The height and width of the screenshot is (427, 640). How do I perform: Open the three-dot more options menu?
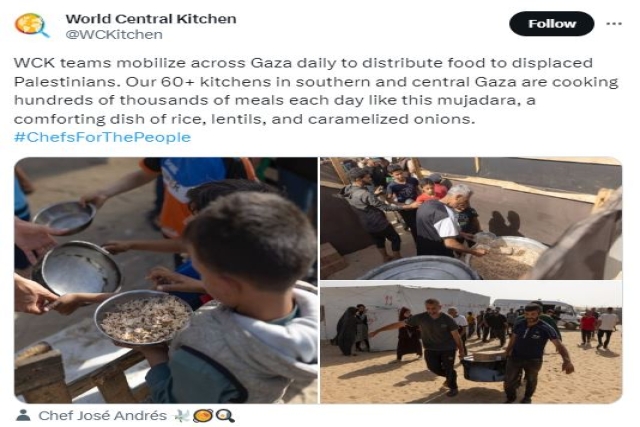[x=613, y=24]
